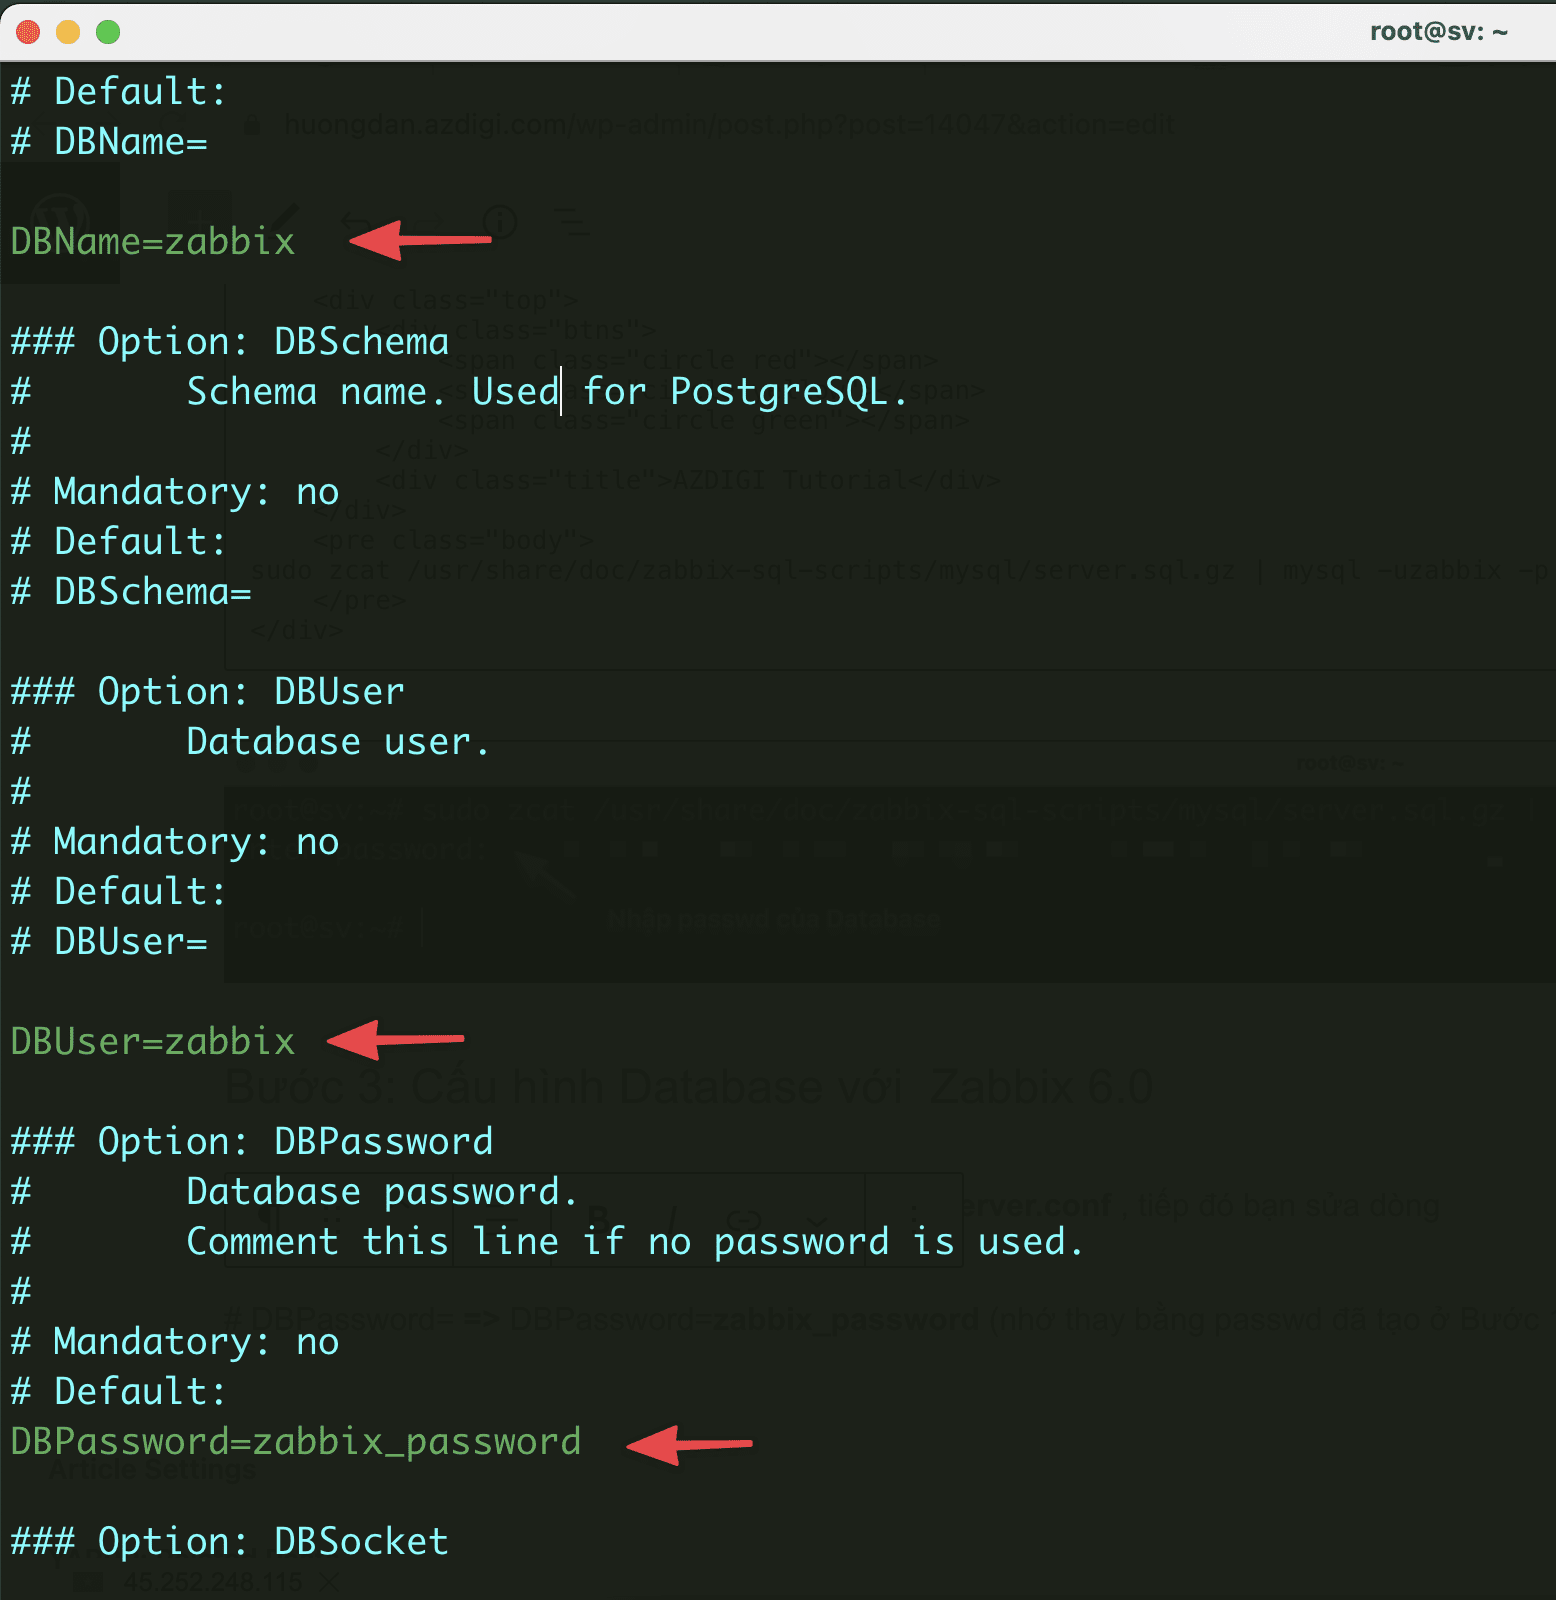The height and width of the screenshot is (1600, 1556).
Task: Click the green zoom window button
Action: [108, 32]
